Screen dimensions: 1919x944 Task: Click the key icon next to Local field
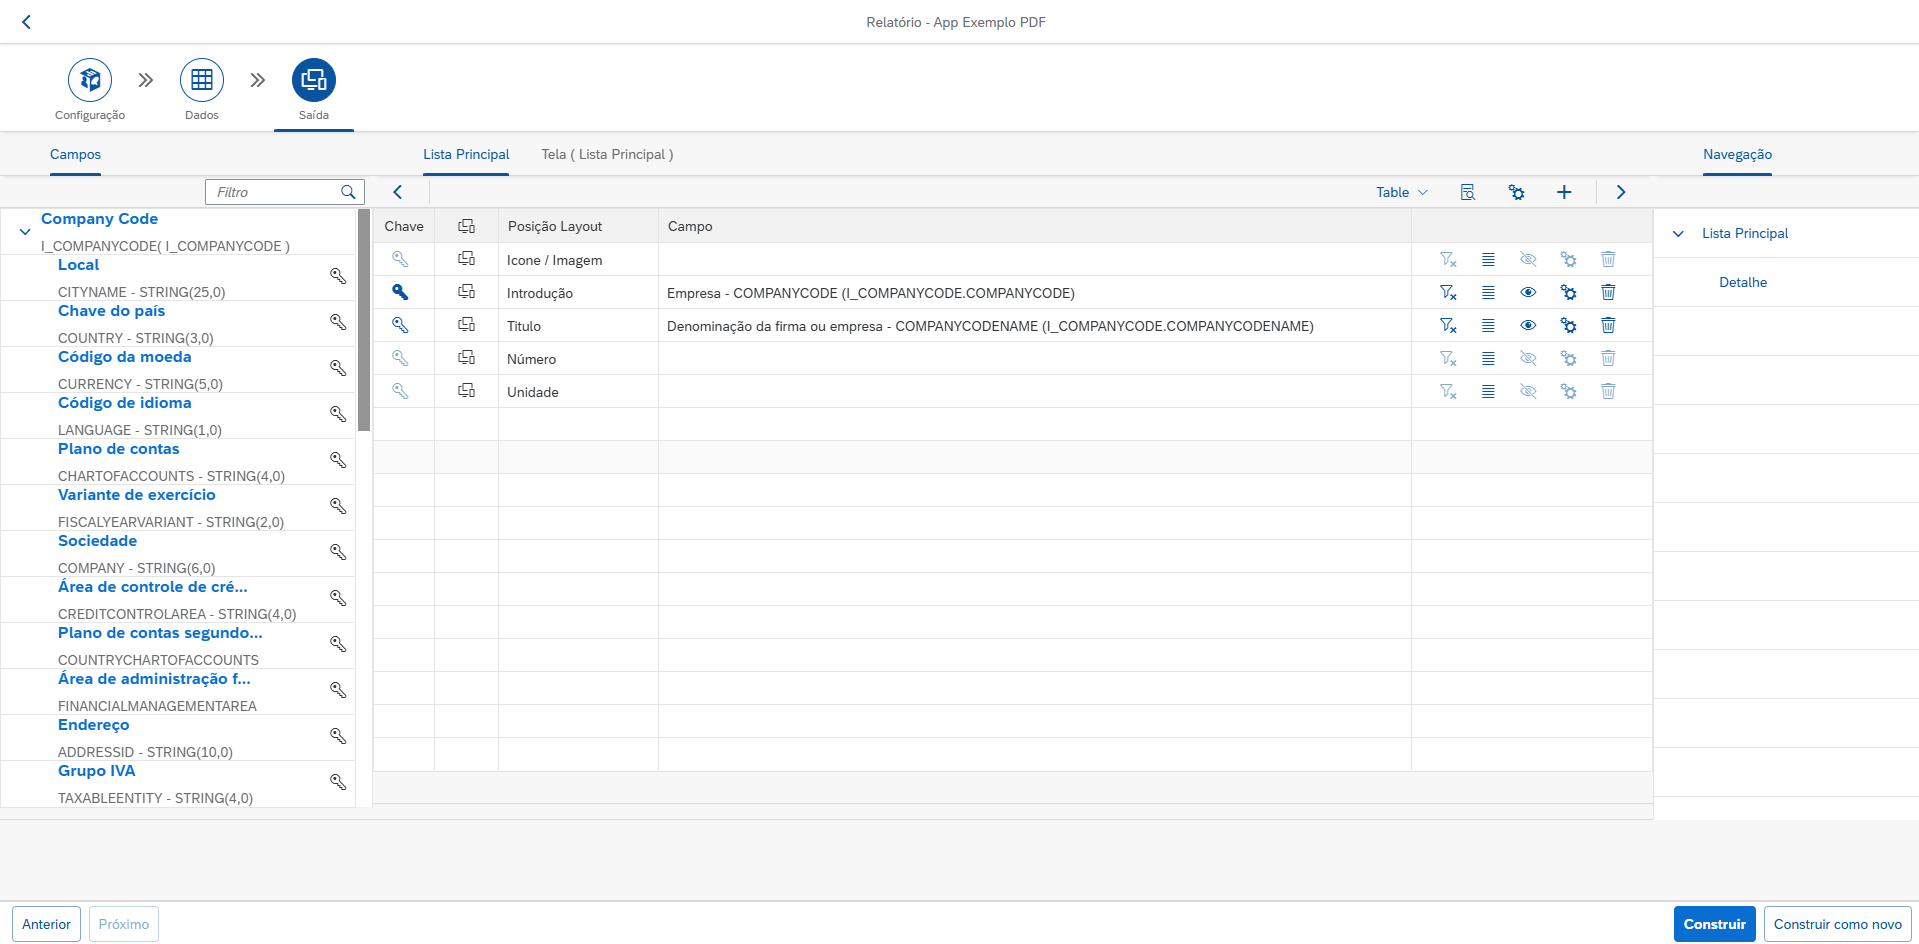coord(338,276)
